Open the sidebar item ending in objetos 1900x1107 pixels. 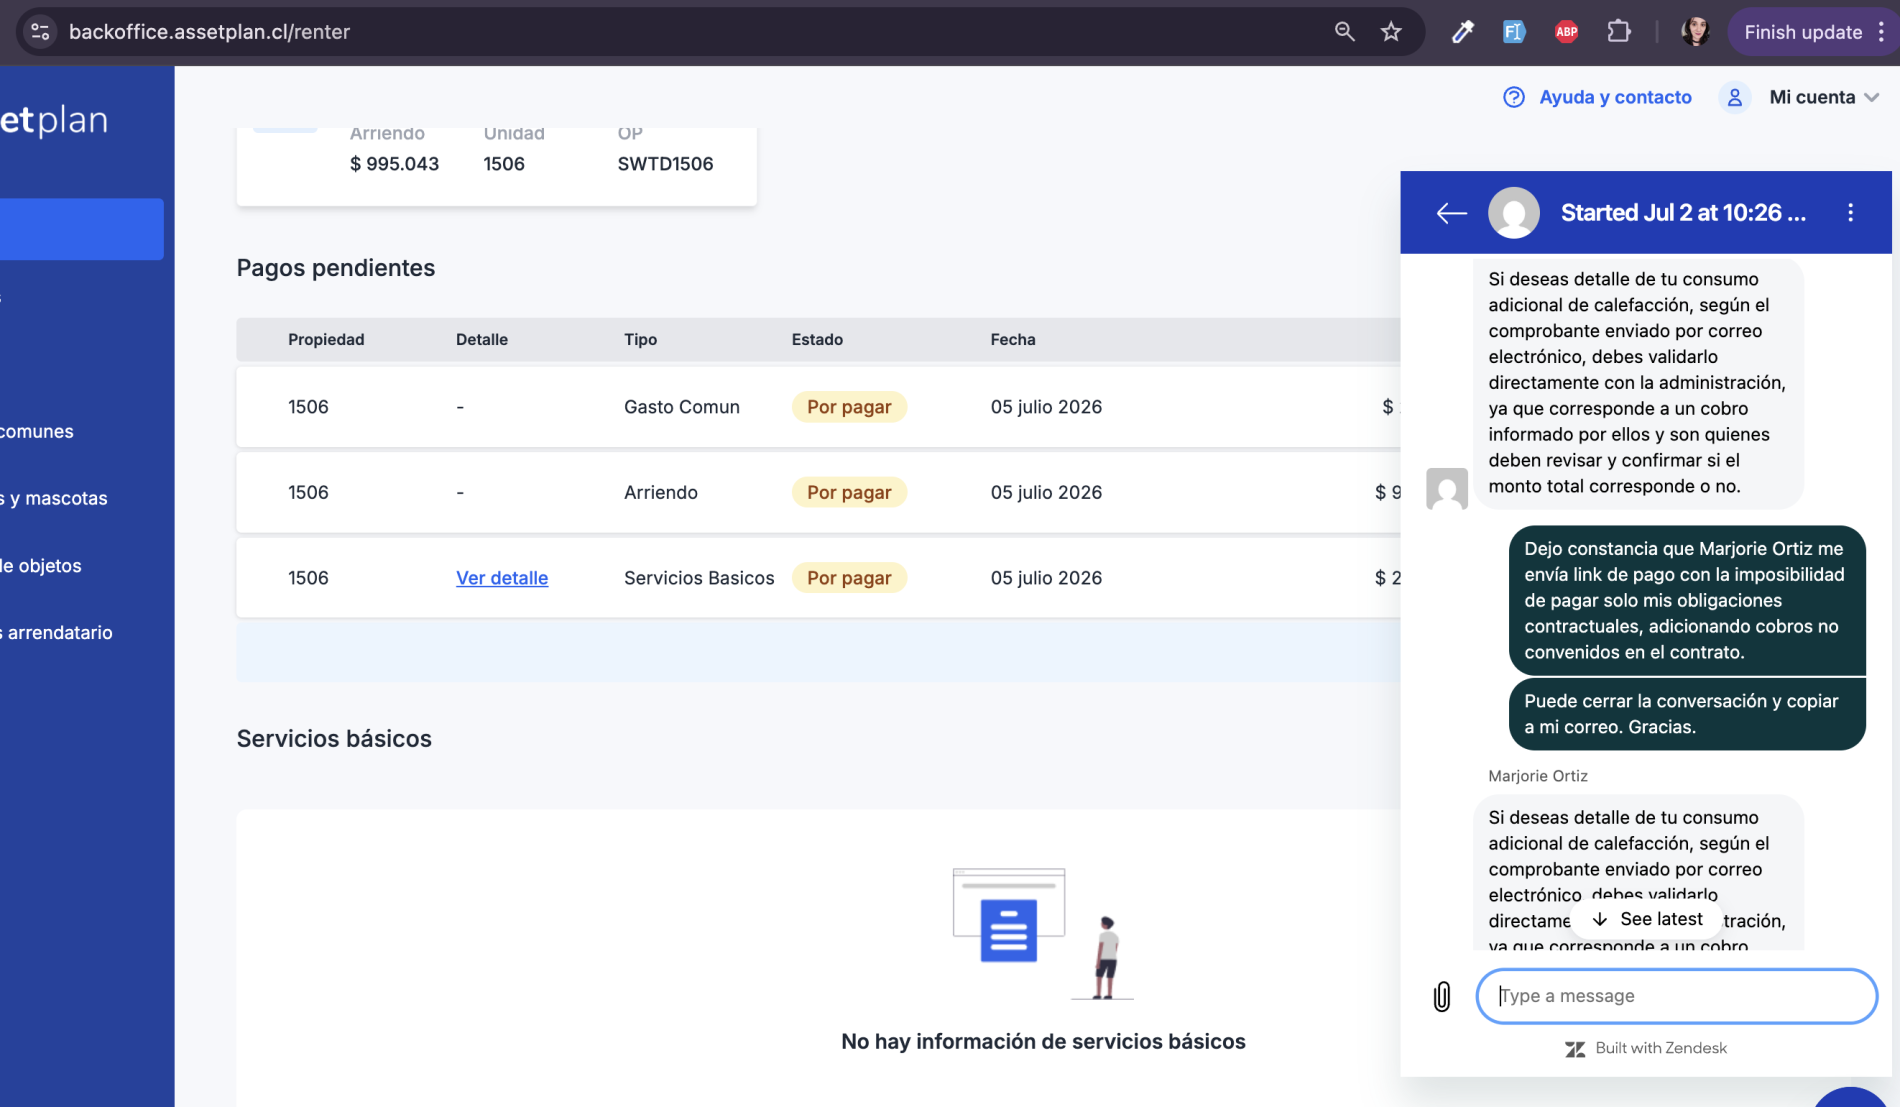click(x=41, y=565)
